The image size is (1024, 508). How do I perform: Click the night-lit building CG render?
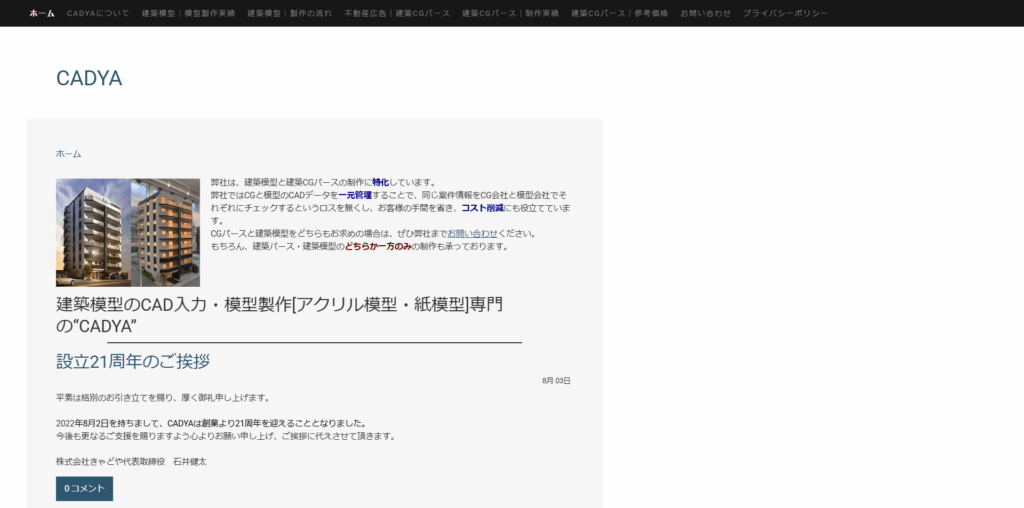pos(165,232)
